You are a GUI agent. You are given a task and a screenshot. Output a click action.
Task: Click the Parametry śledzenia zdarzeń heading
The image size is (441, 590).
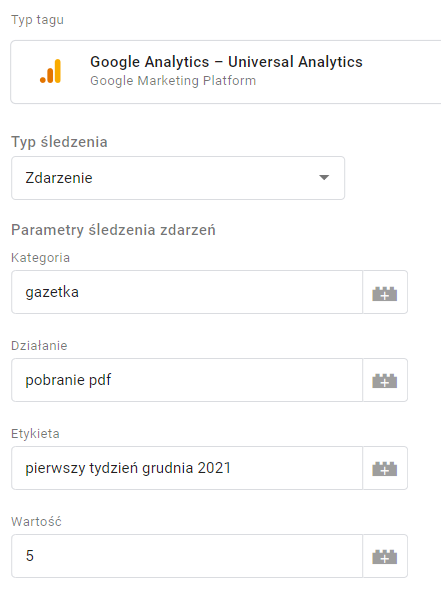coord(113,230)
